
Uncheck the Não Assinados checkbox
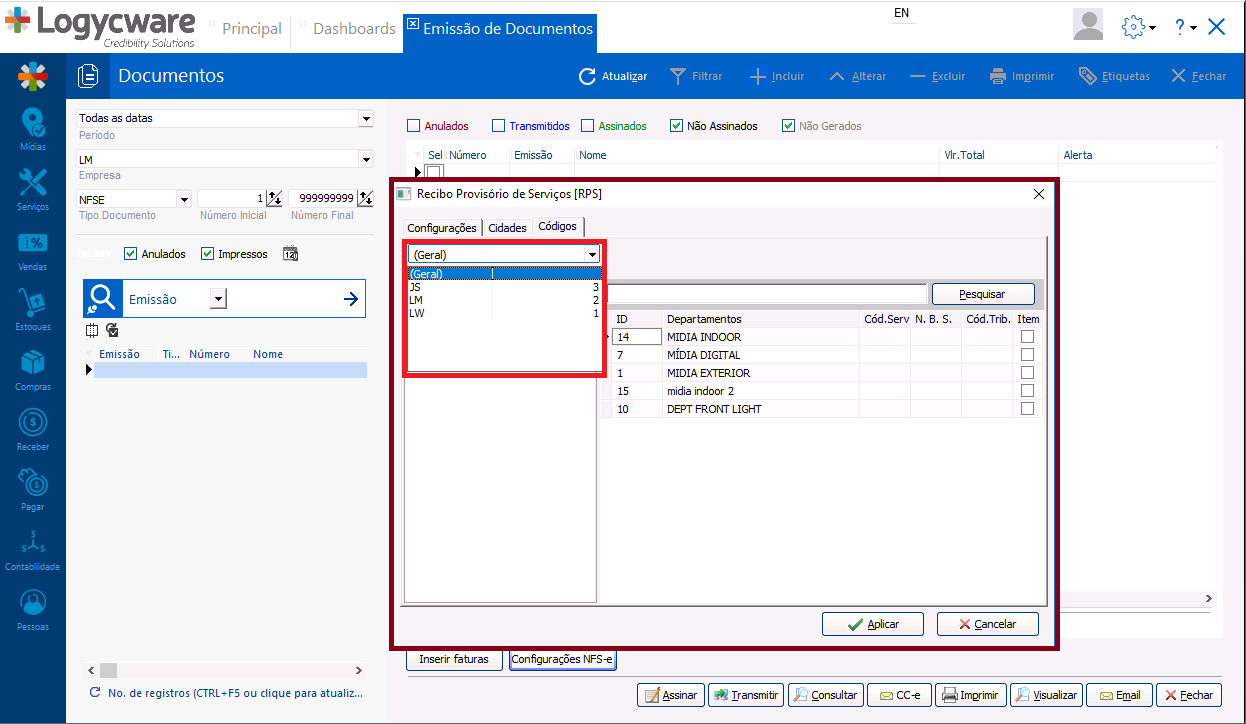pos(677,126)
